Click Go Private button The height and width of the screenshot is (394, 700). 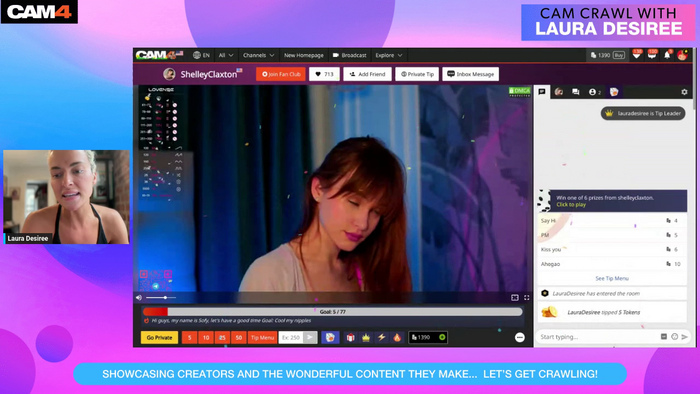[x=159, y=337]
